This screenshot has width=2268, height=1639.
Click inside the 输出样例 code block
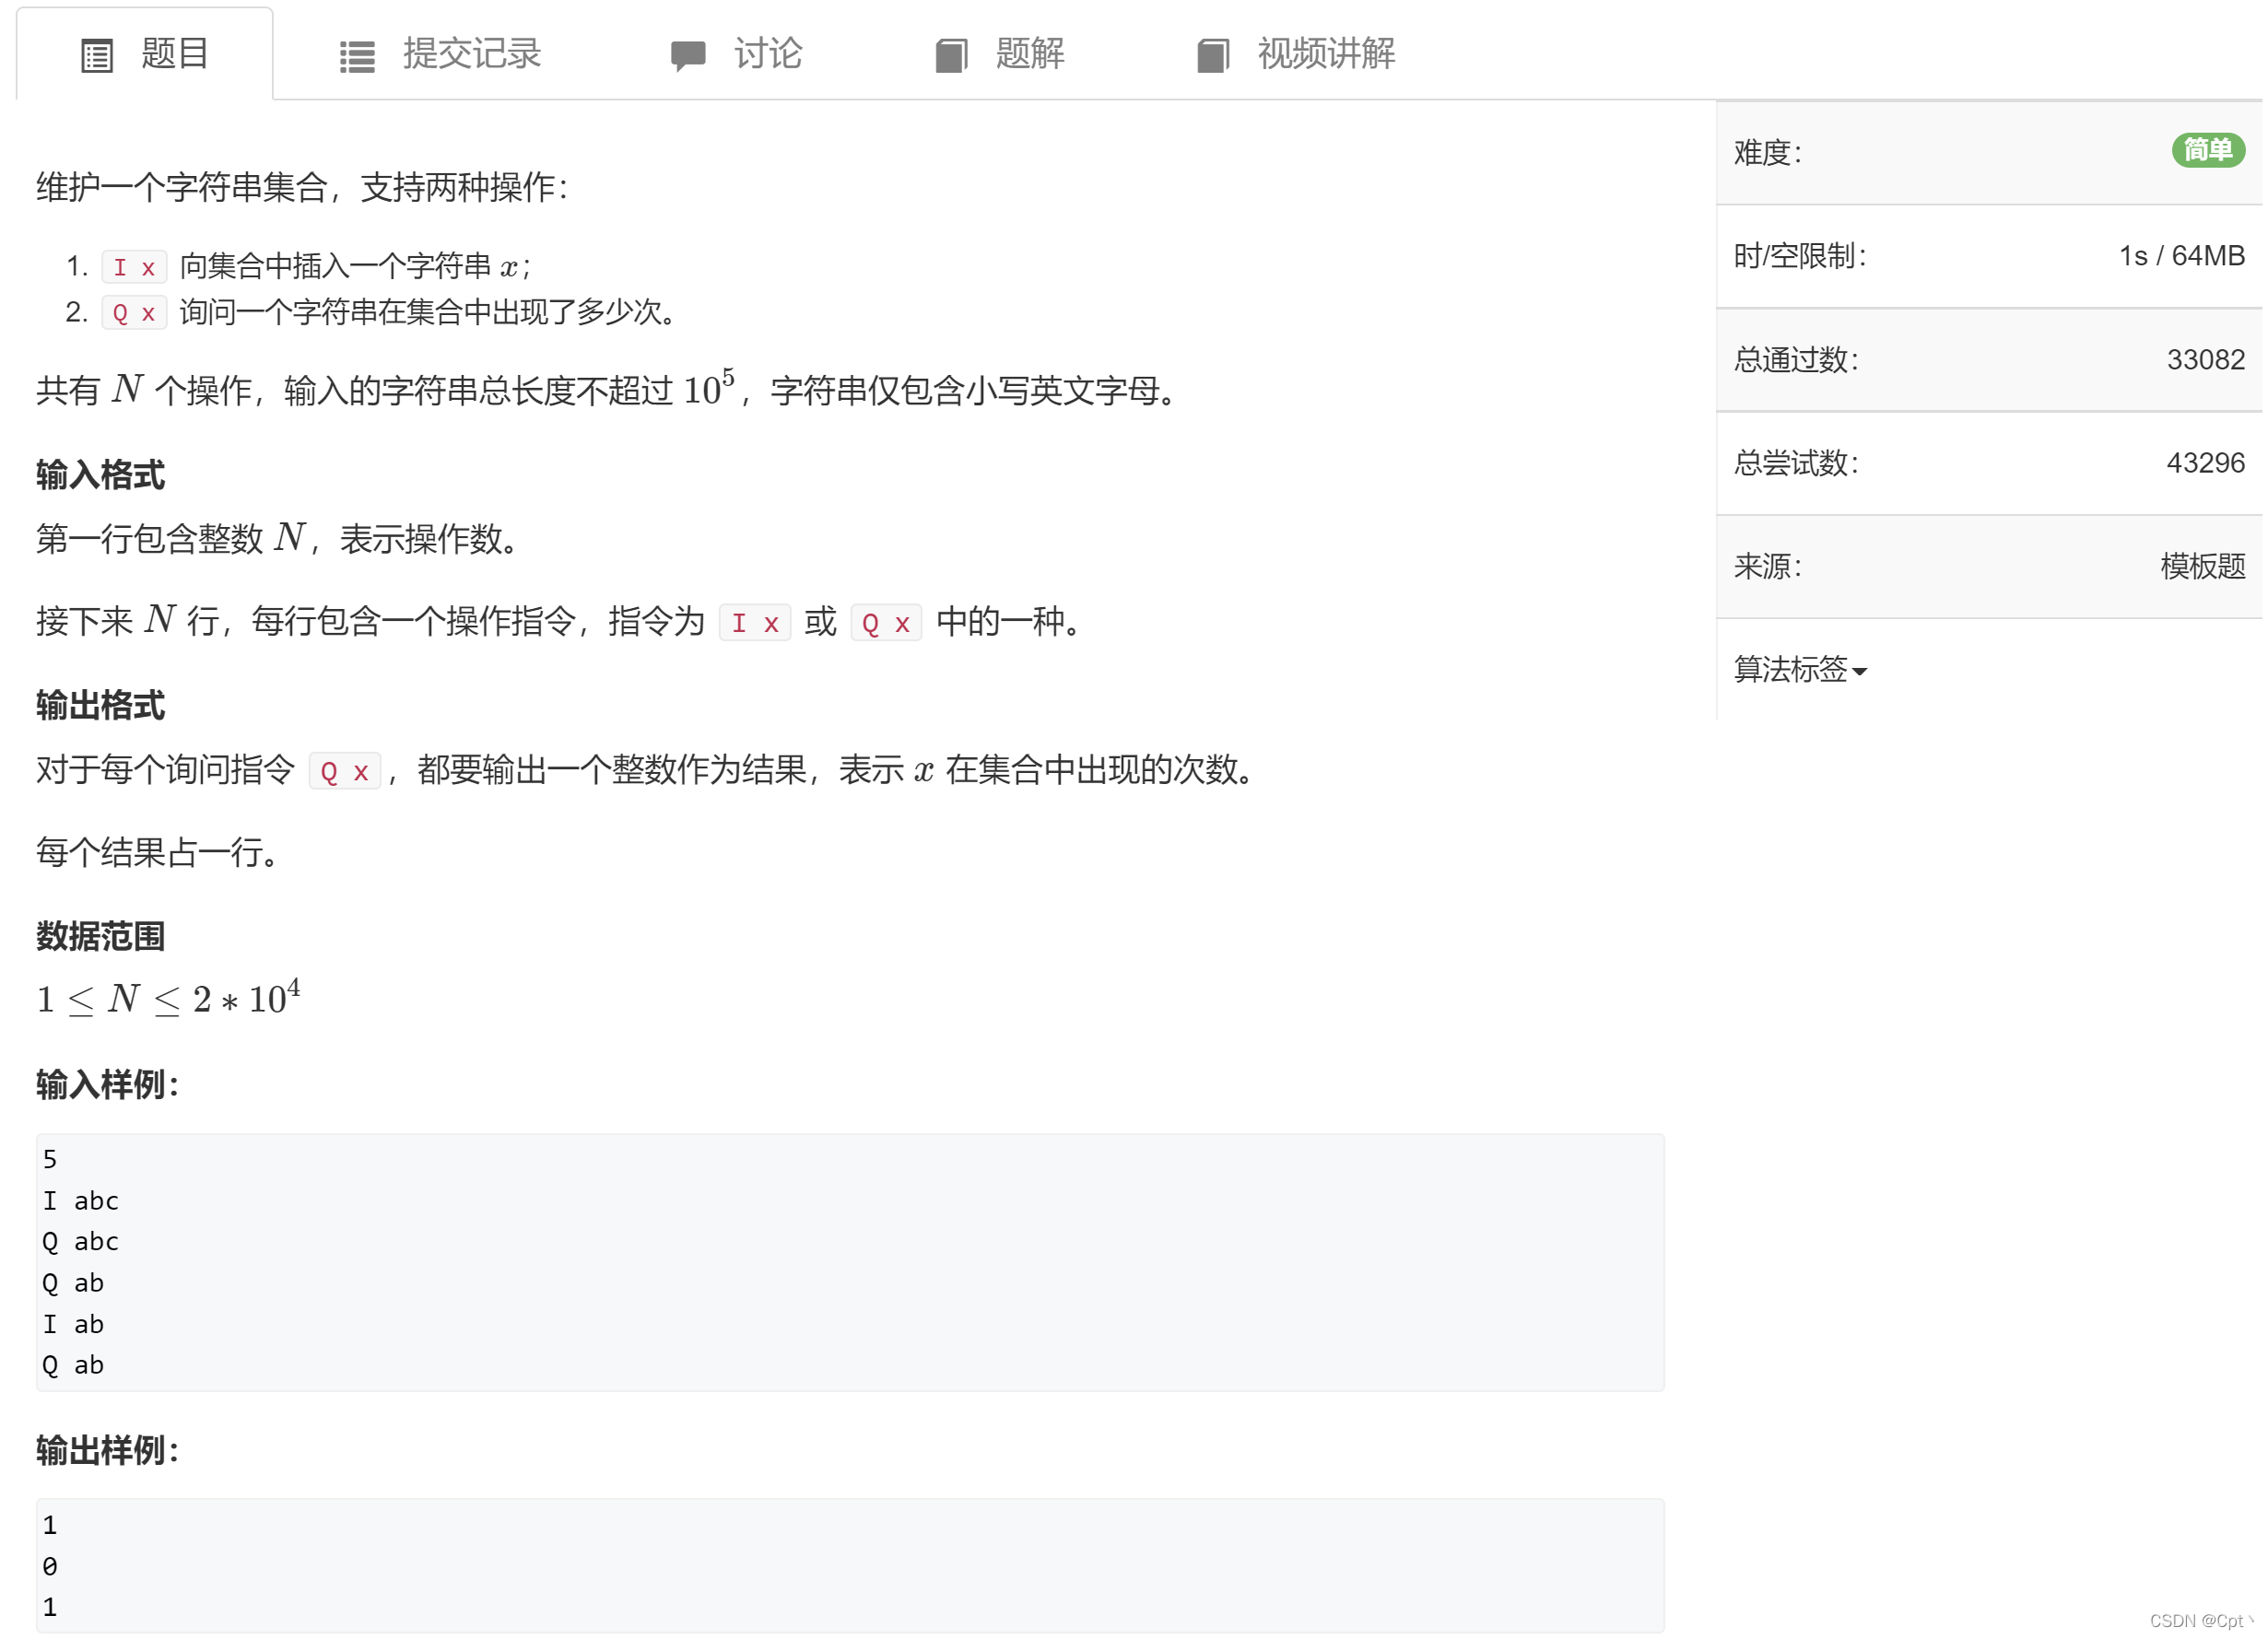coord(850,1565)
